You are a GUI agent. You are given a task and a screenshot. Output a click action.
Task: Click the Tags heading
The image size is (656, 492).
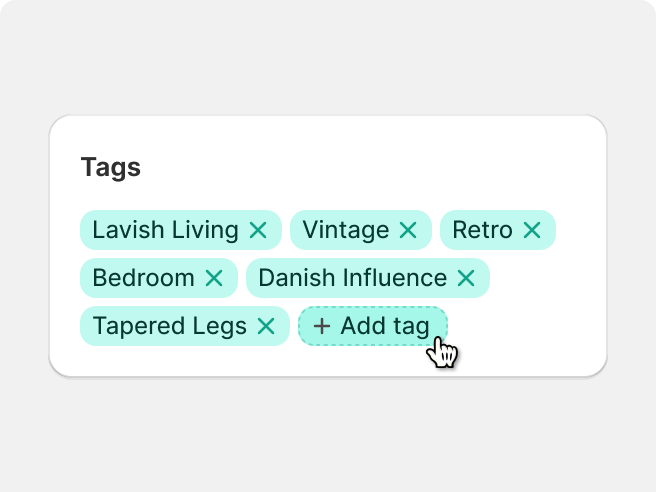[110, 168]
